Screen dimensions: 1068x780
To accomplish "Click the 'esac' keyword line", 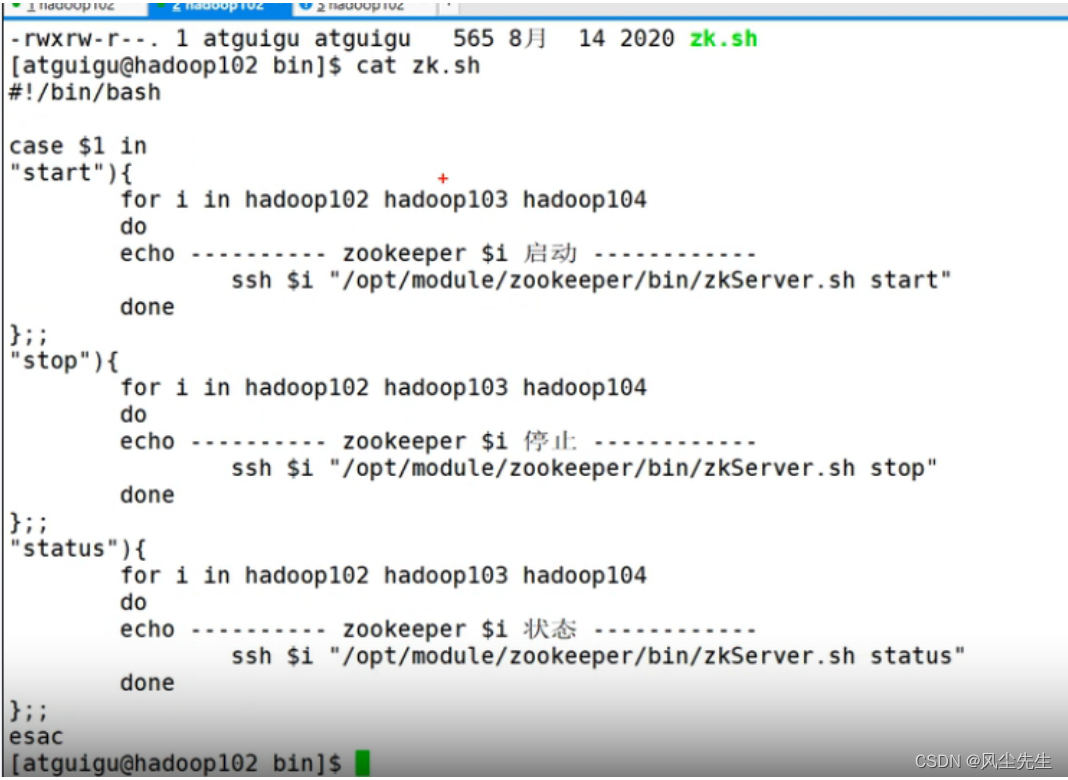I will pos(36,736).
